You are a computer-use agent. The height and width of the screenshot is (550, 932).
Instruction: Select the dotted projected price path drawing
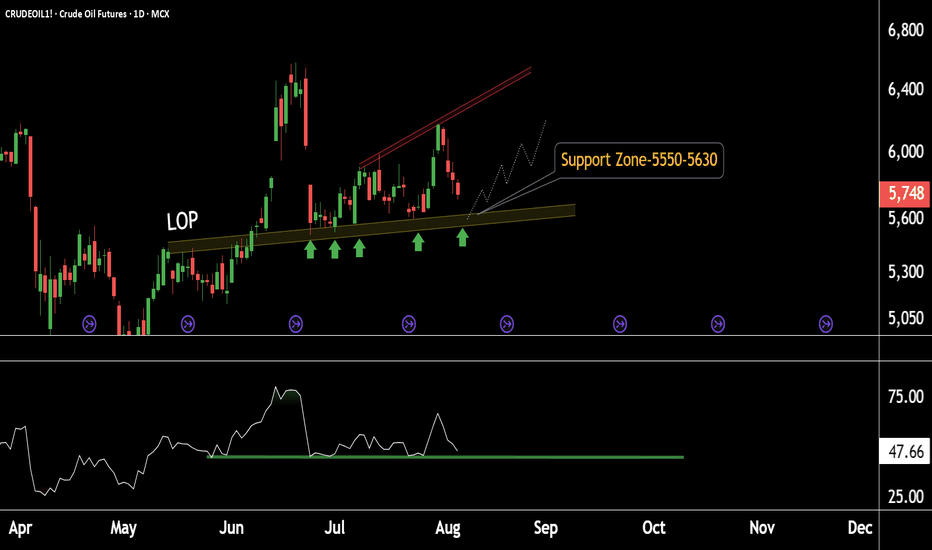coord(507,169)
